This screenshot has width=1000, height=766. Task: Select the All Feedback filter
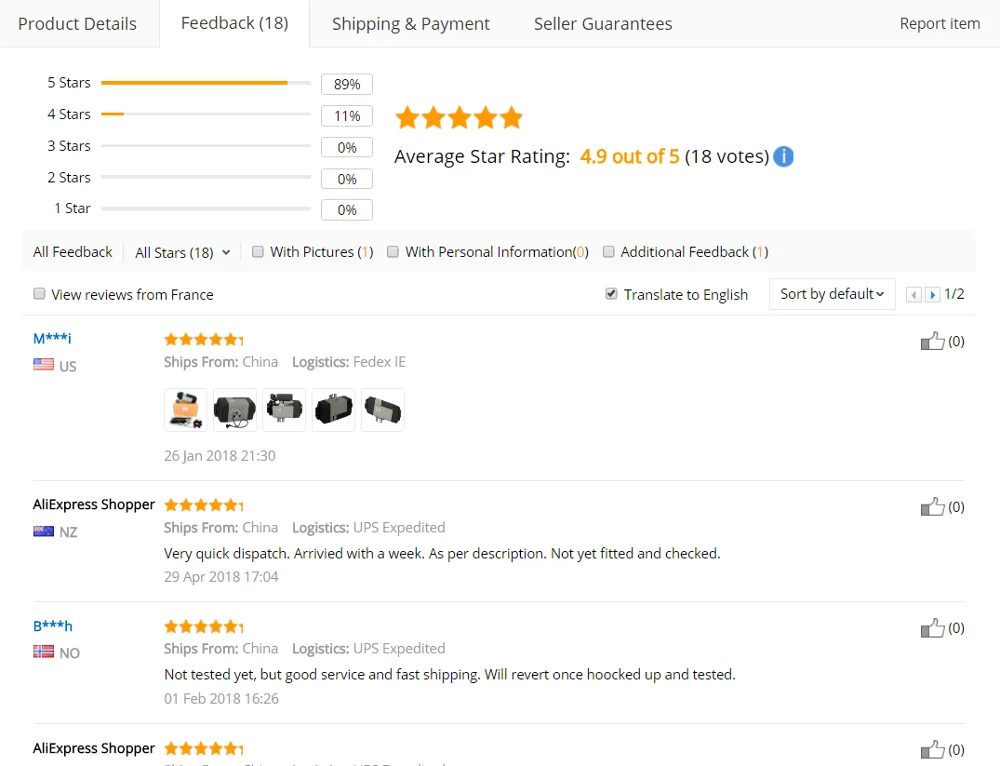[72, 252]
